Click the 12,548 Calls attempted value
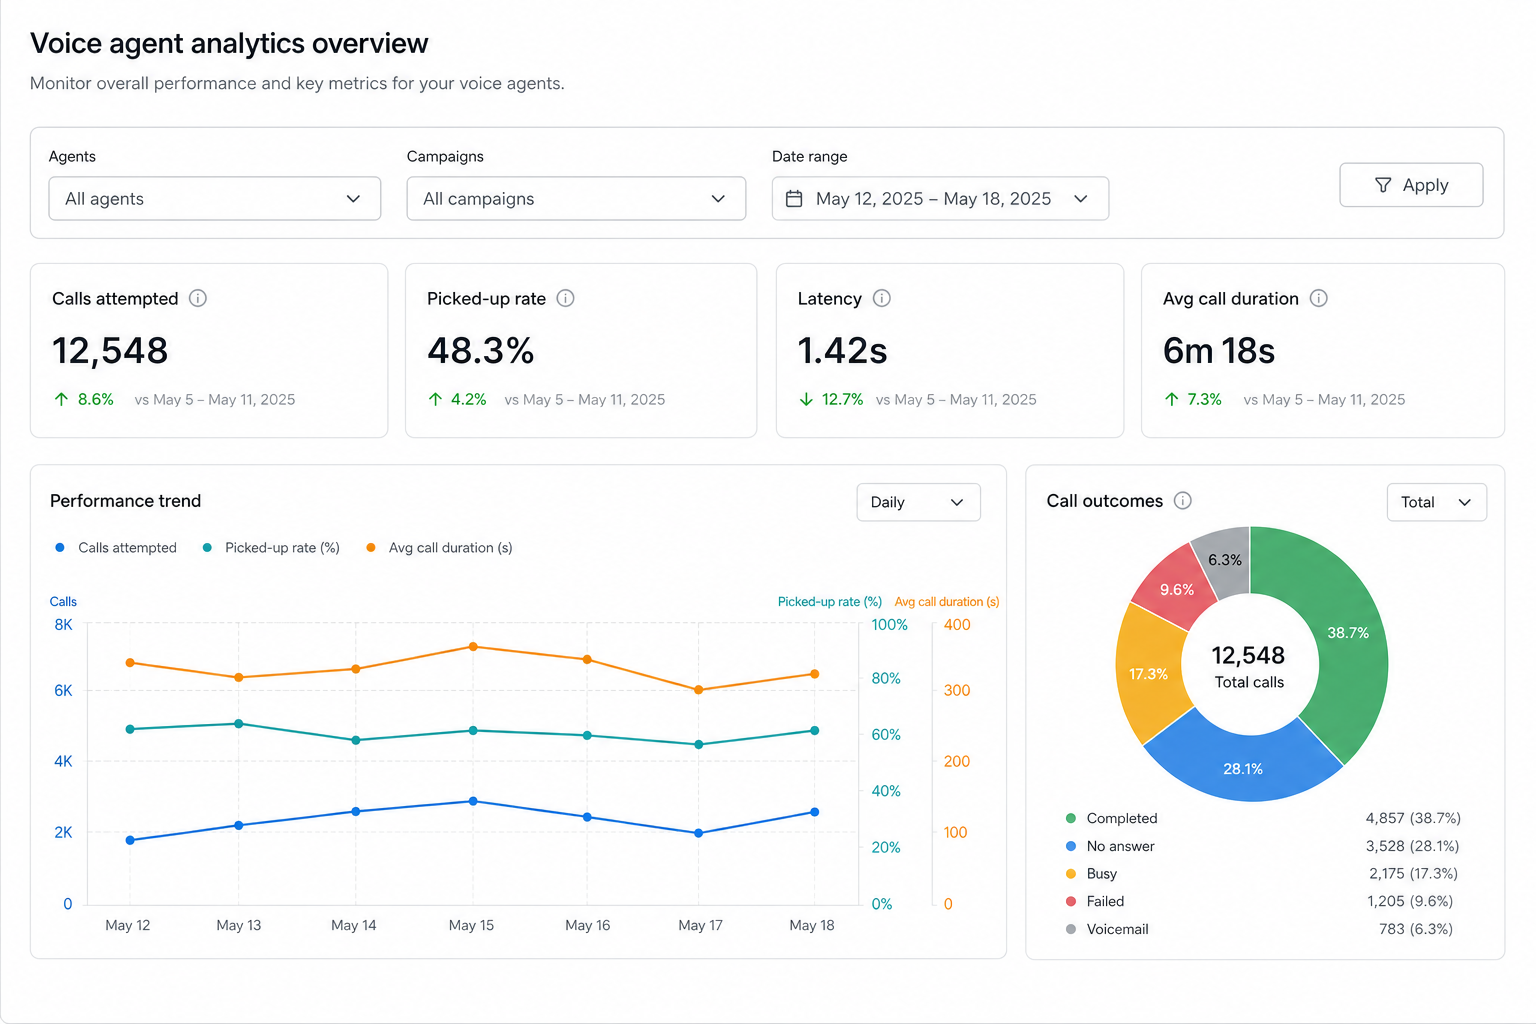 pyautogui.click(x=110, y=351)
